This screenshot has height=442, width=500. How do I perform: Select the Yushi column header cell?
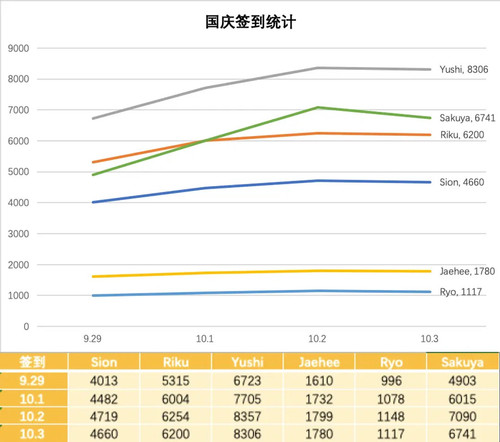pyautogui.click(x=247, y=362)
